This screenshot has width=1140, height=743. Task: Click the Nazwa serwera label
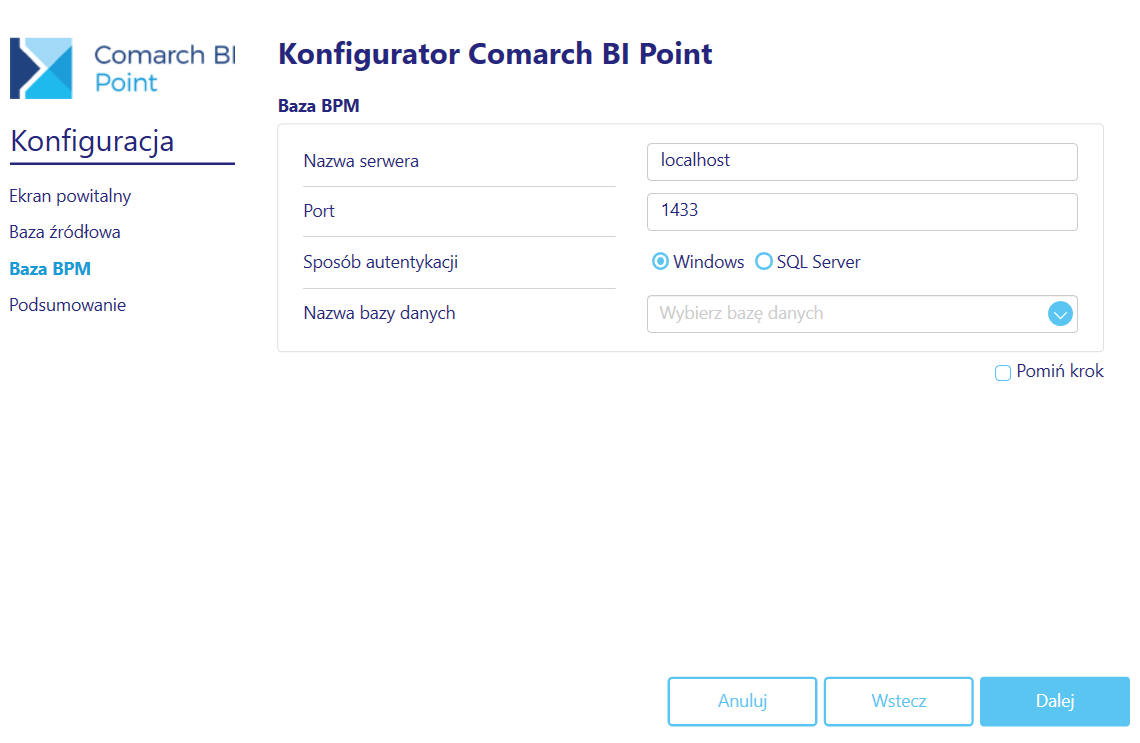361,161
